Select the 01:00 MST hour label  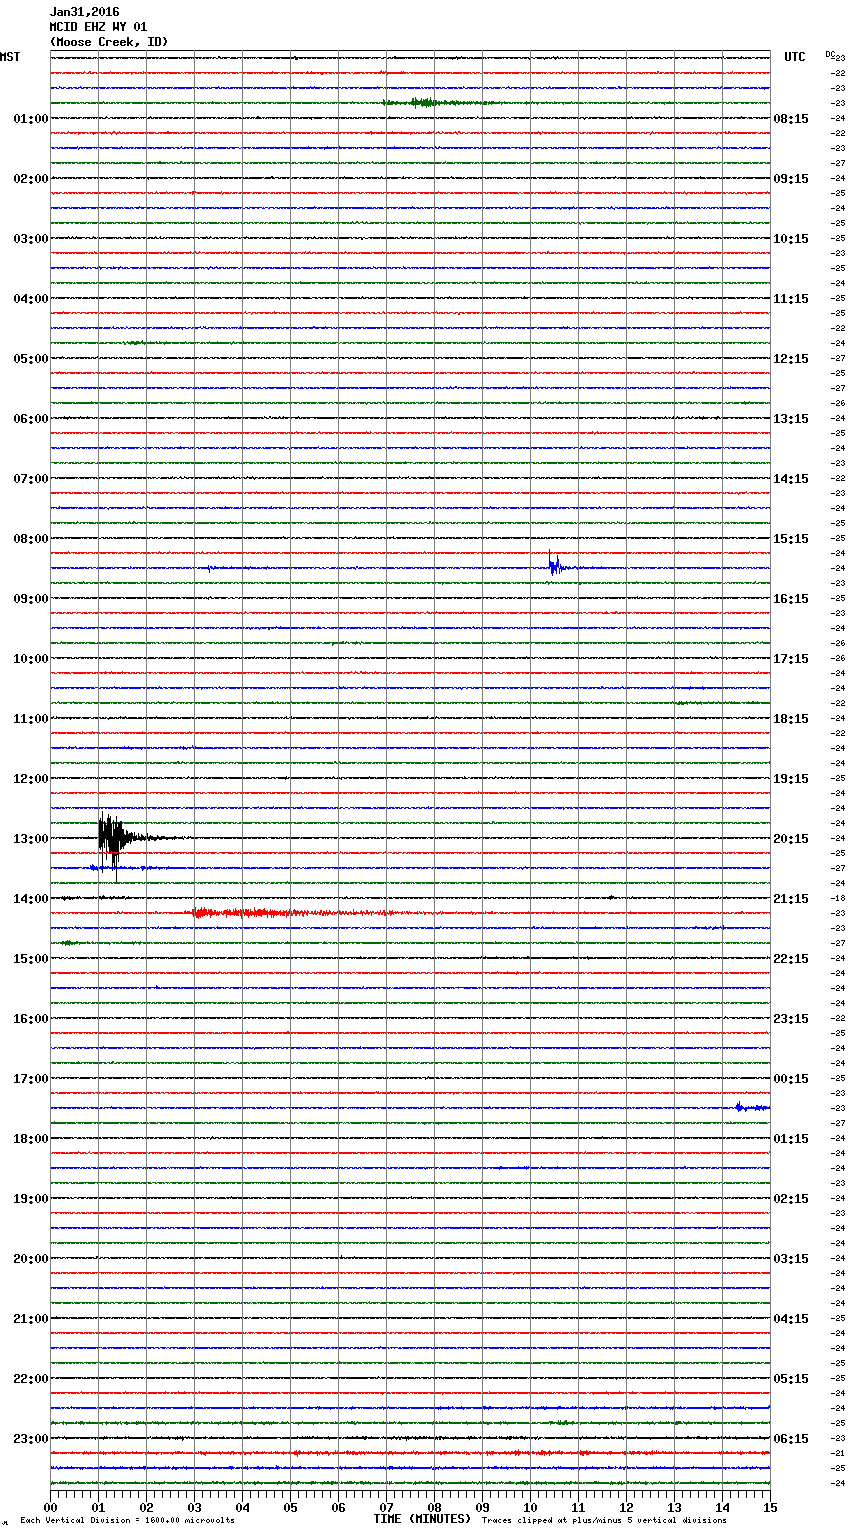tap(30, 119)
